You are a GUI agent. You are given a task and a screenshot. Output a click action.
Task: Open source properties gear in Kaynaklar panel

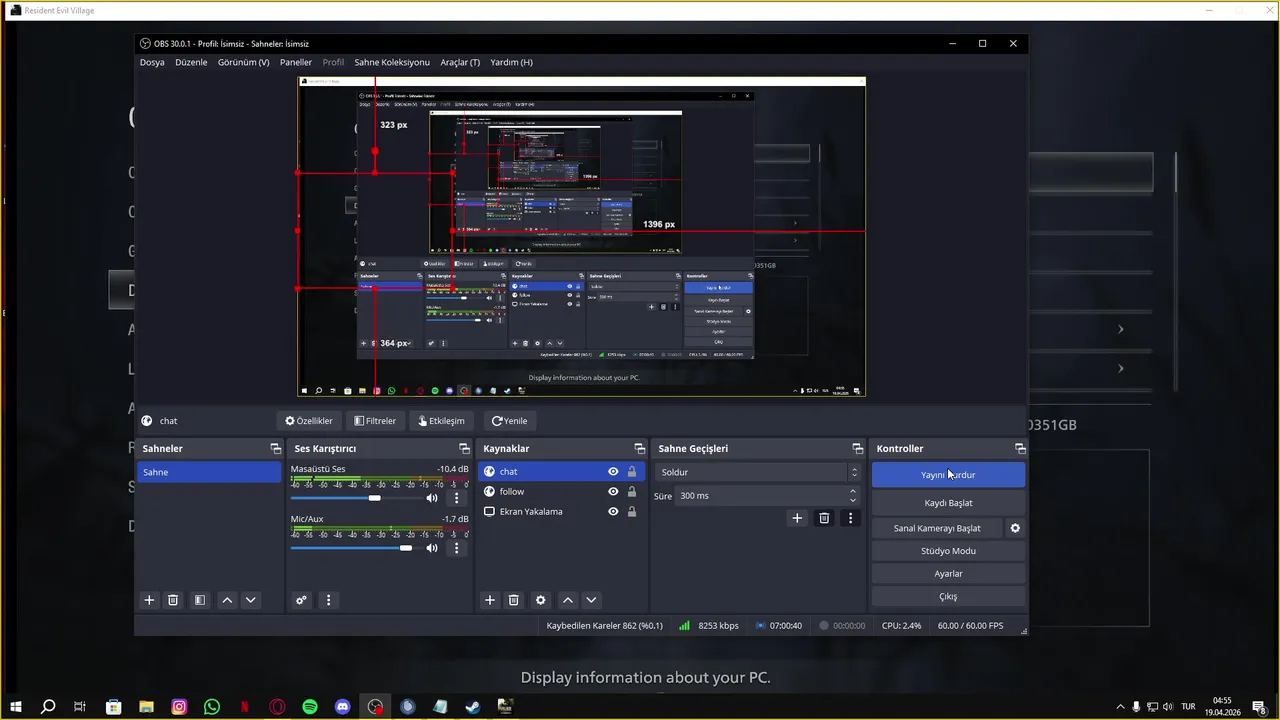[541, 600]
